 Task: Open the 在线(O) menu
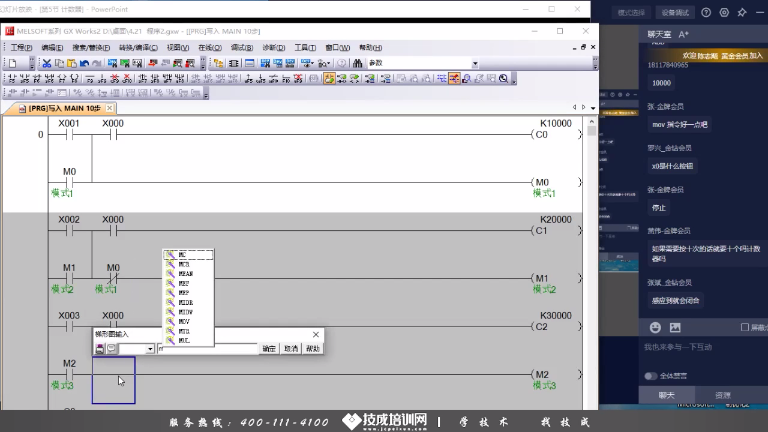[210, 48]
